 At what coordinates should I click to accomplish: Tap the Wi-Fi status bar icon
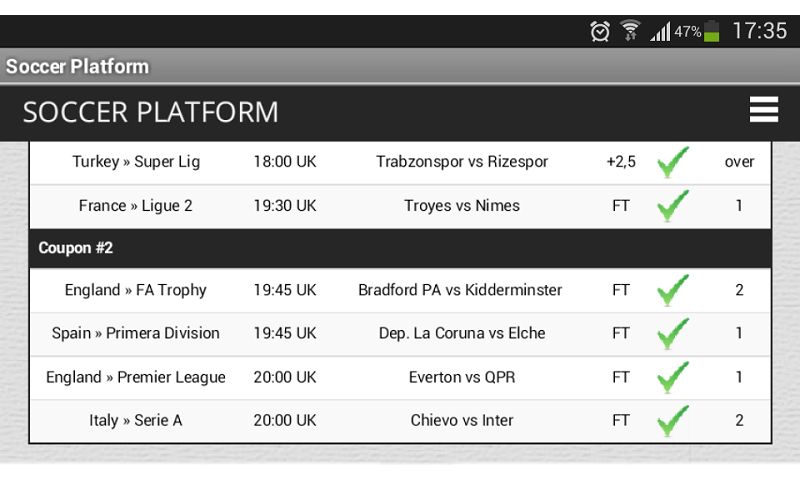tap(629, 31)
